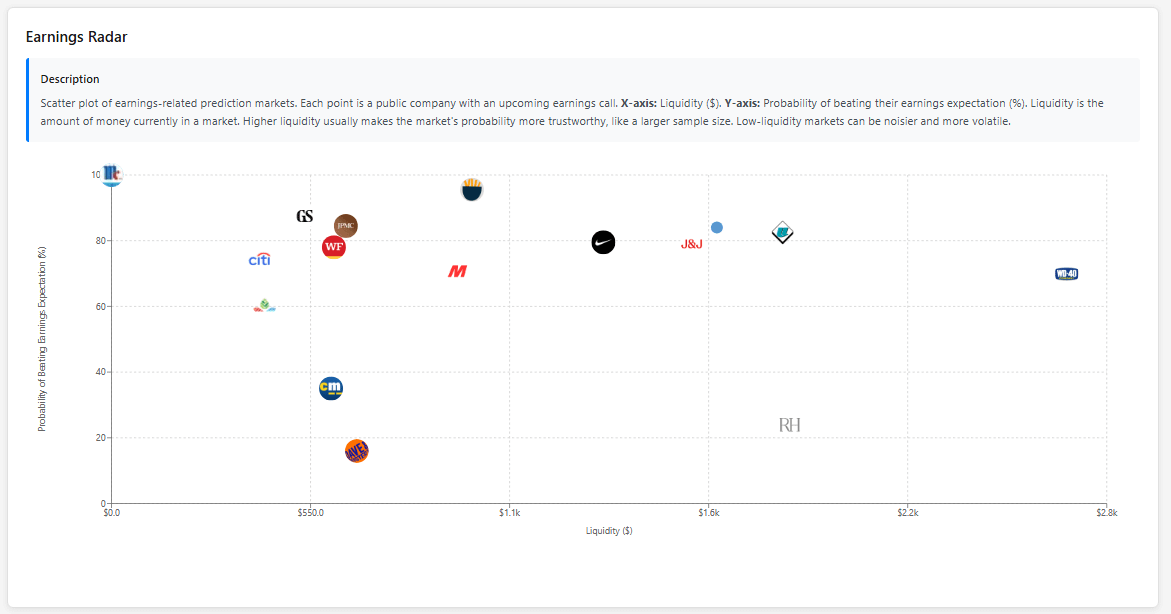Open the Citi logo data point
1171x614 pixels.
pyautogui.click(x=260, y=260)
